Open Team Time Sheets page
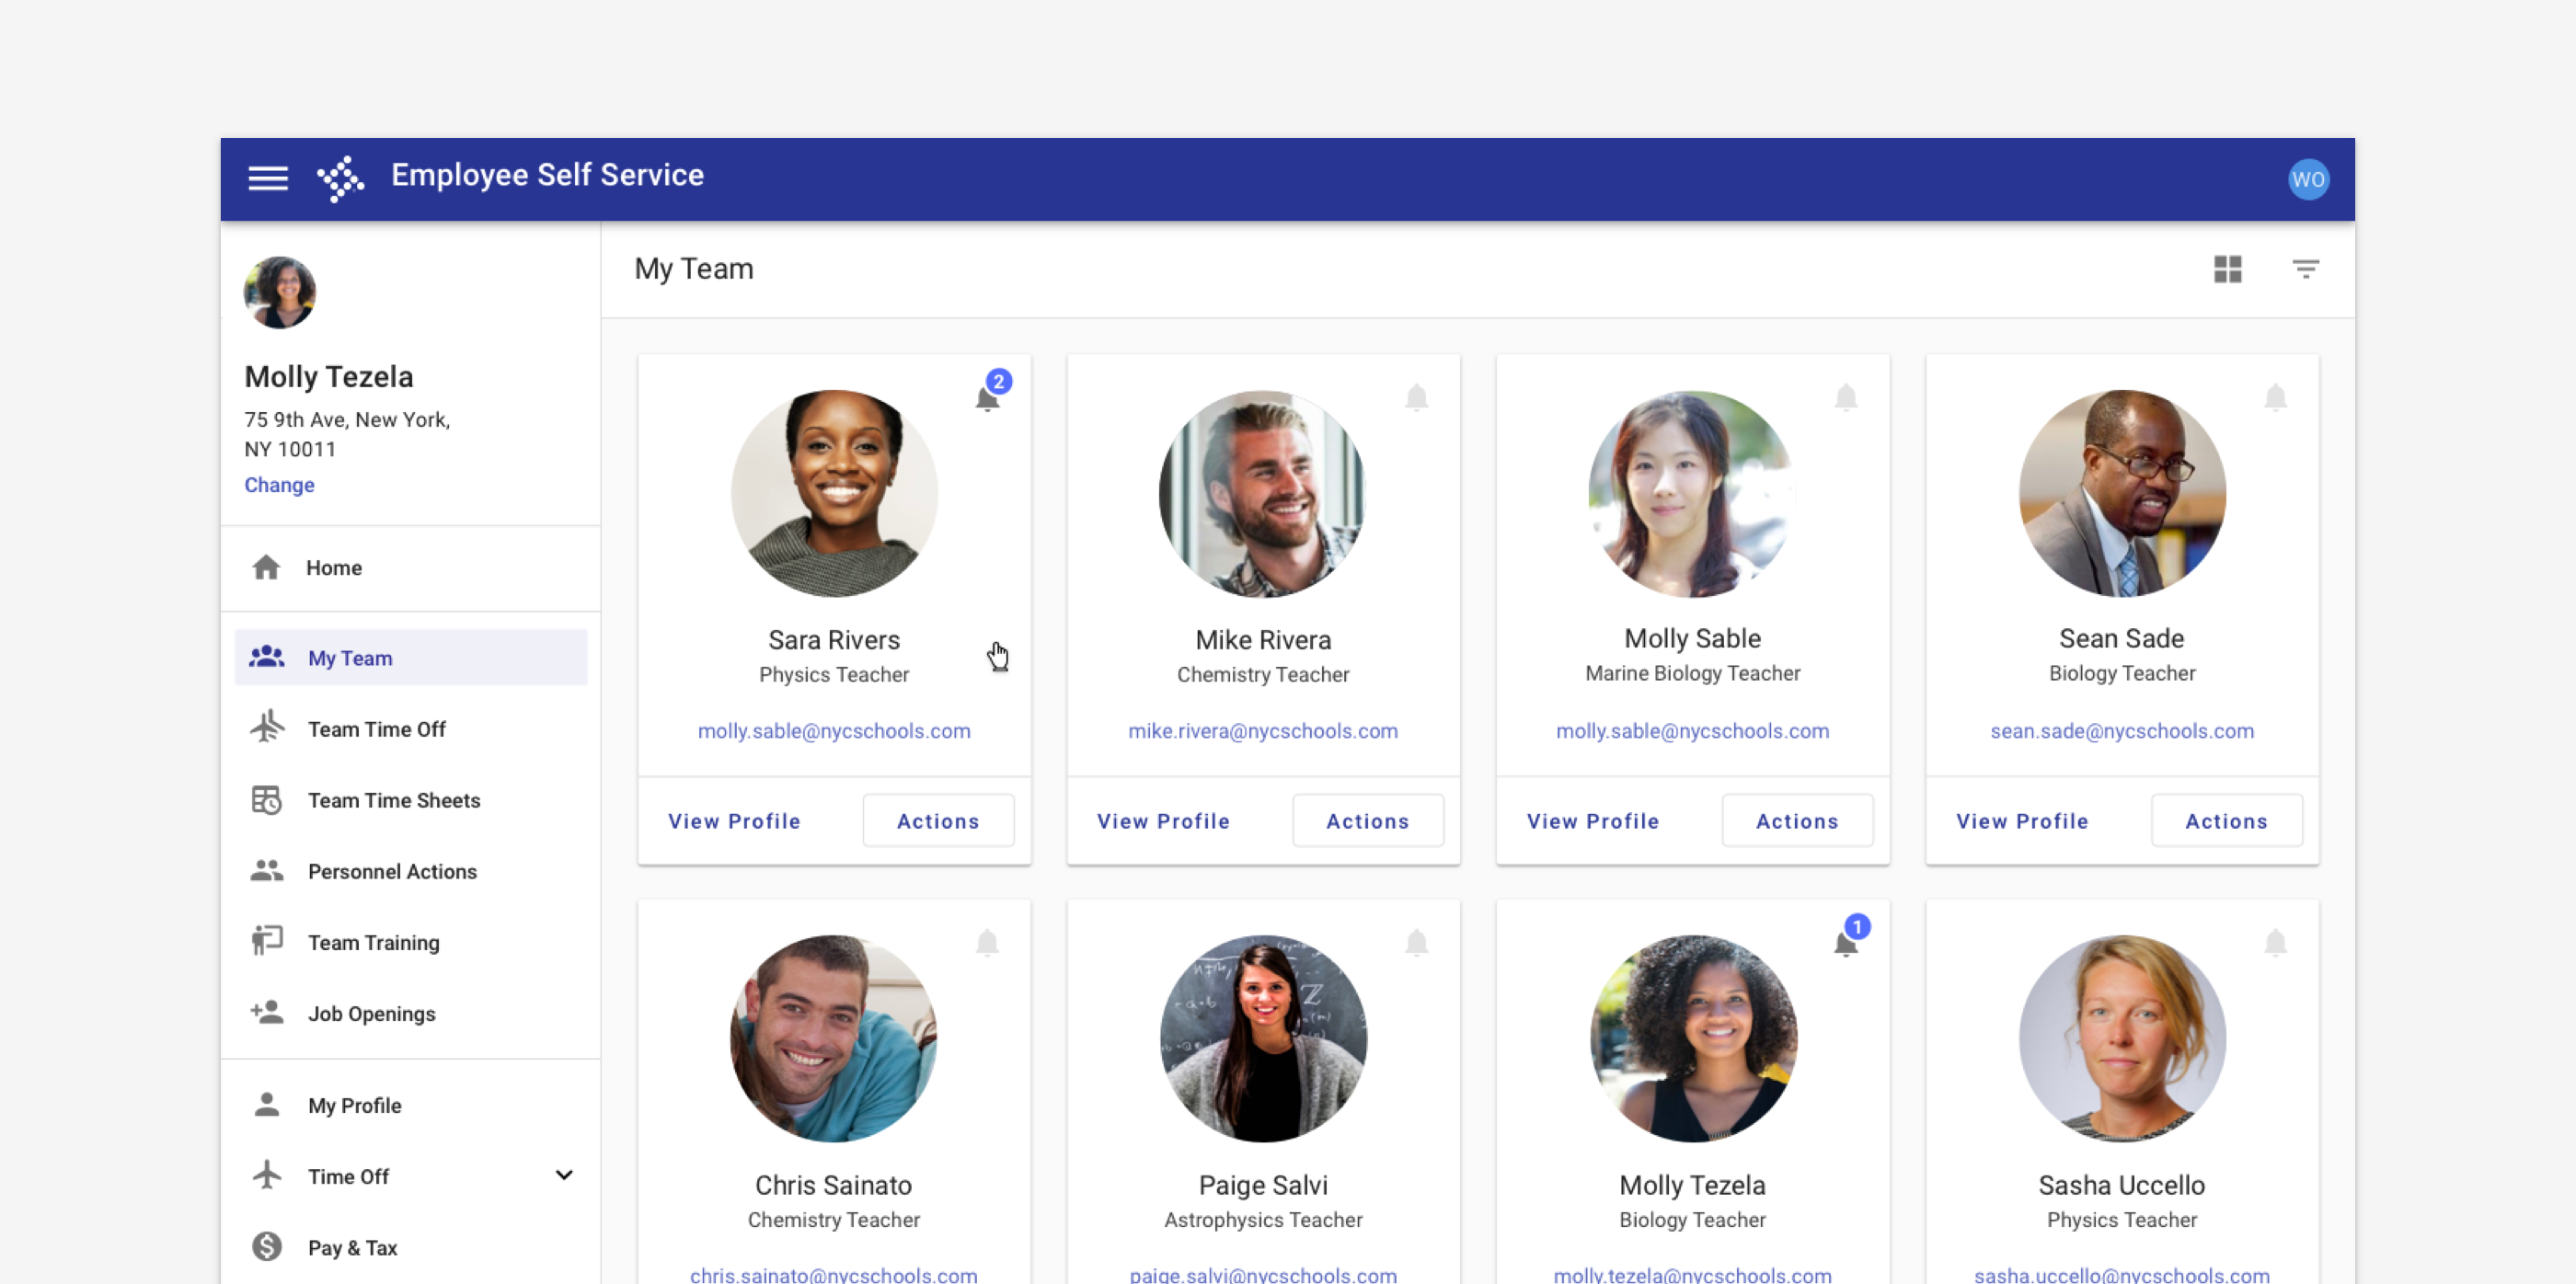Viewport: 2576px width, 1284px height. pos(411,800)
